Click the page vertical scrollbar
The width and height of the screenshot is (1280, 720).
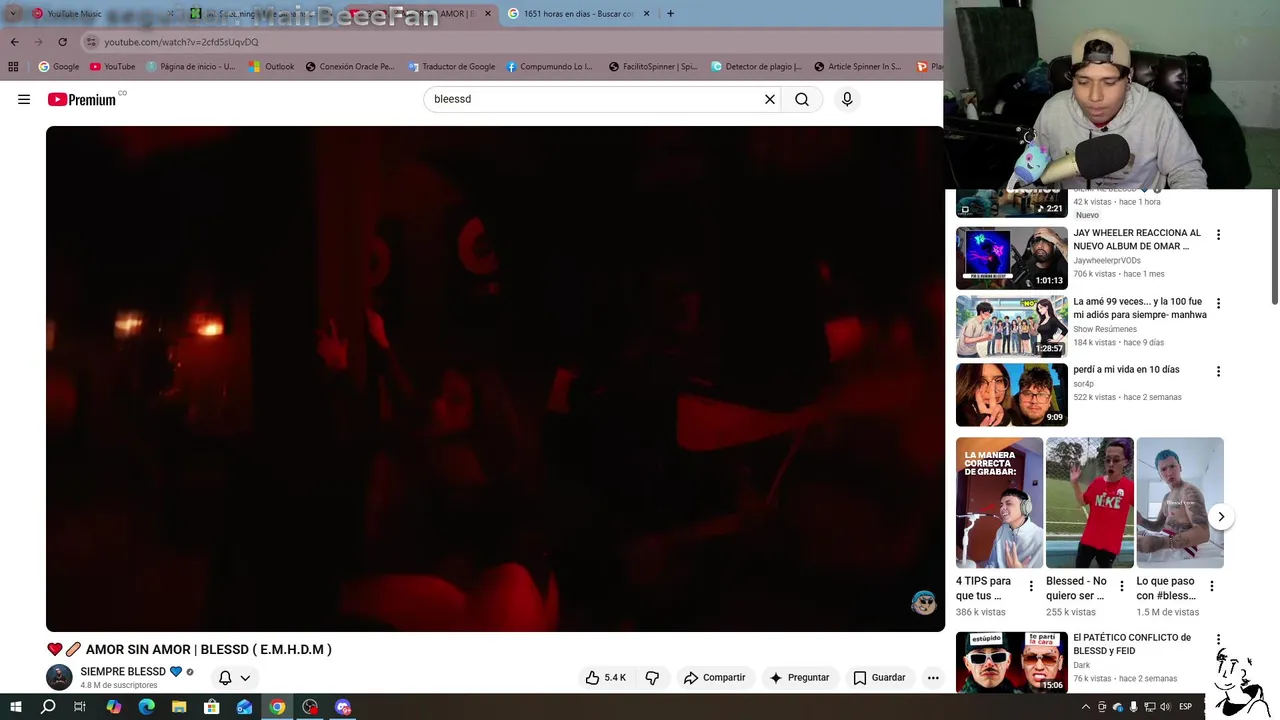pyautogui.click(x=1275, y=246)
